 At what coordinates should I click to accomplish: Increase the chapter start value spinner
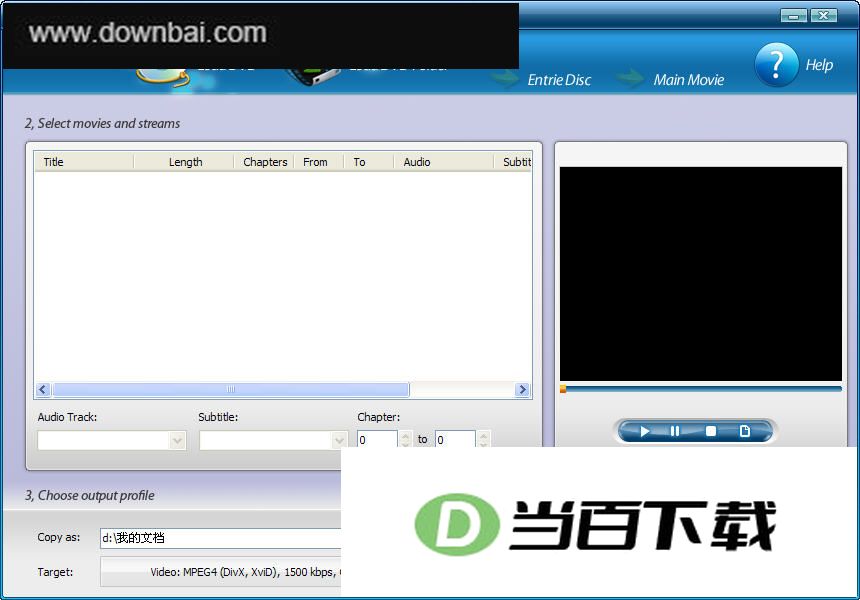pos(405,435)
